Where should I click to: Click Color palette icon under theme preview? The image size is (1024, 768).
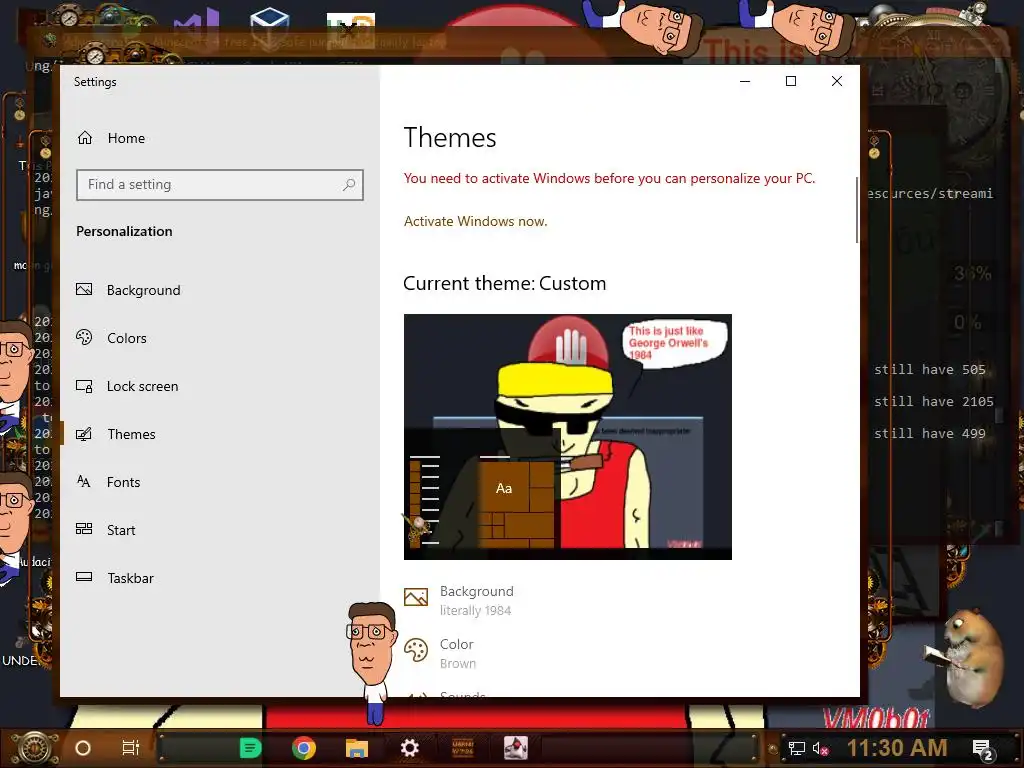416,650
